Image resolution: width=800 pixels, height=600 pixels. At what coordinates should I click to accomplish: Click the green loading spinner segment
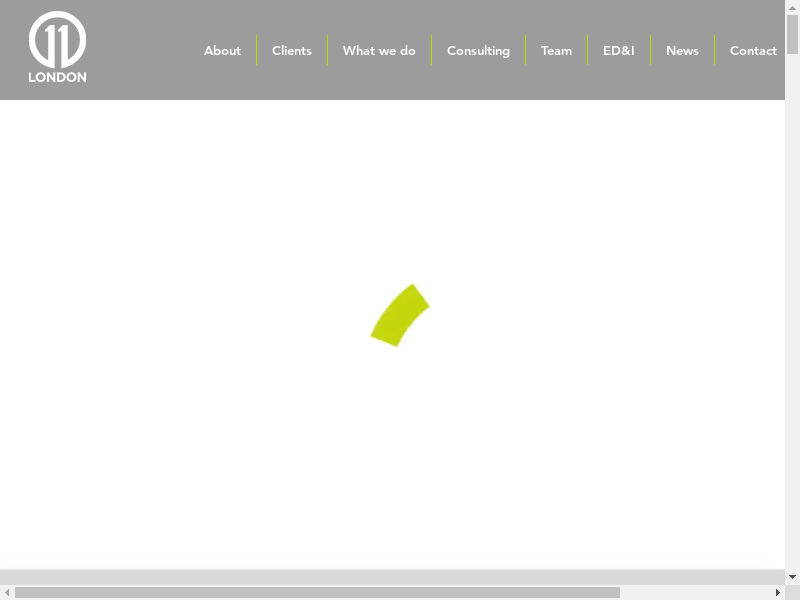400,315
